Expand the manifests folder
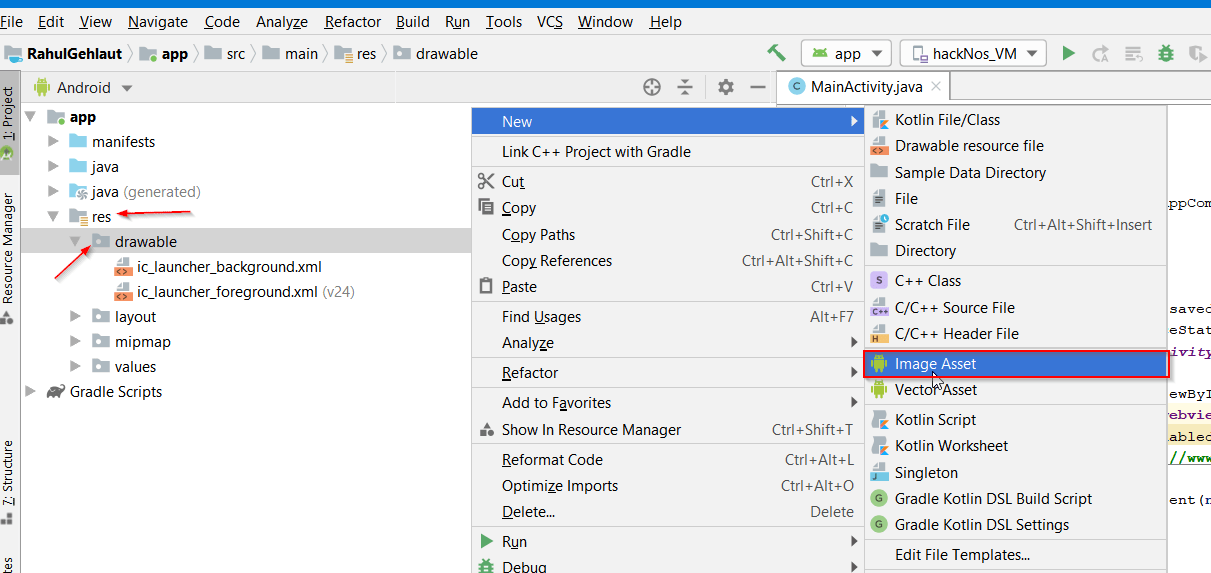Screen dimensions: 1211x573 54,142
